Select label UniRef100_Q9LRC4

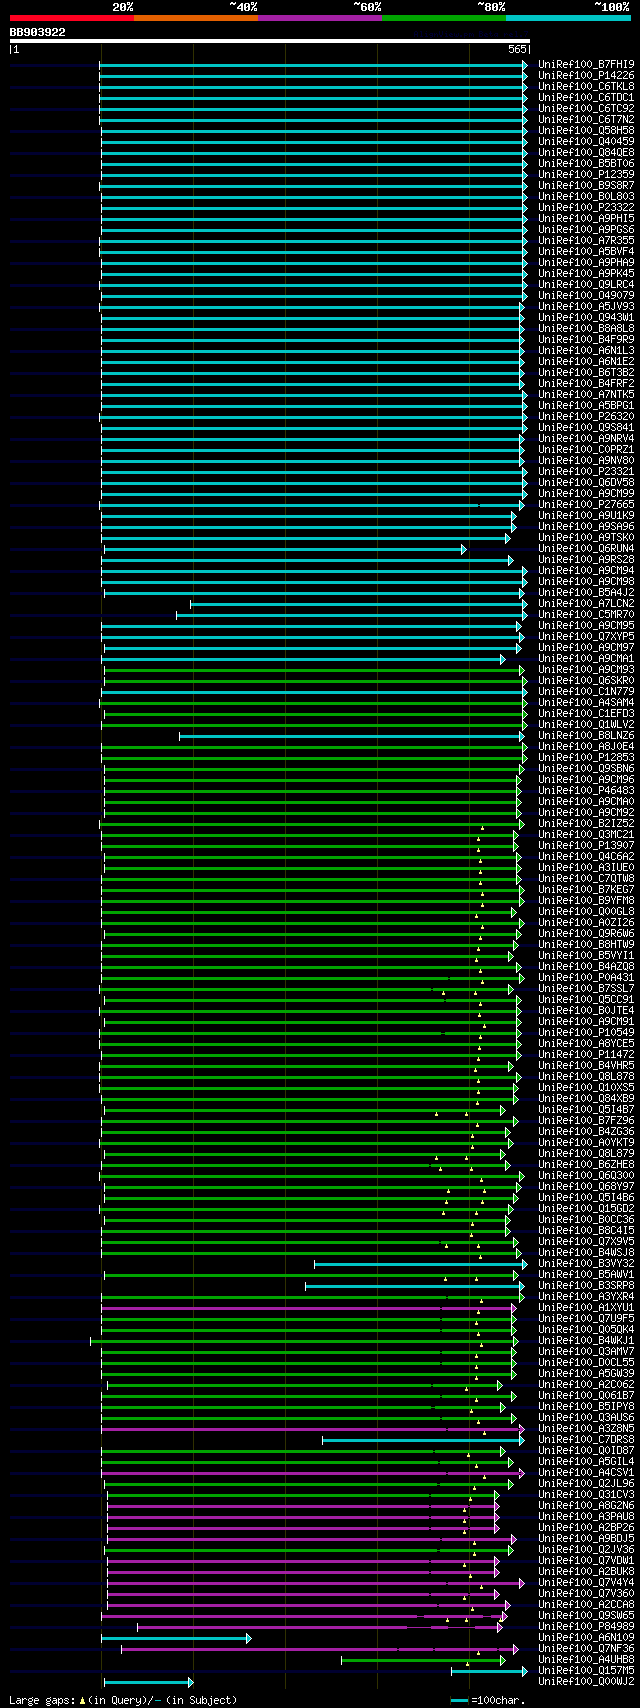[x=586, y=284]
